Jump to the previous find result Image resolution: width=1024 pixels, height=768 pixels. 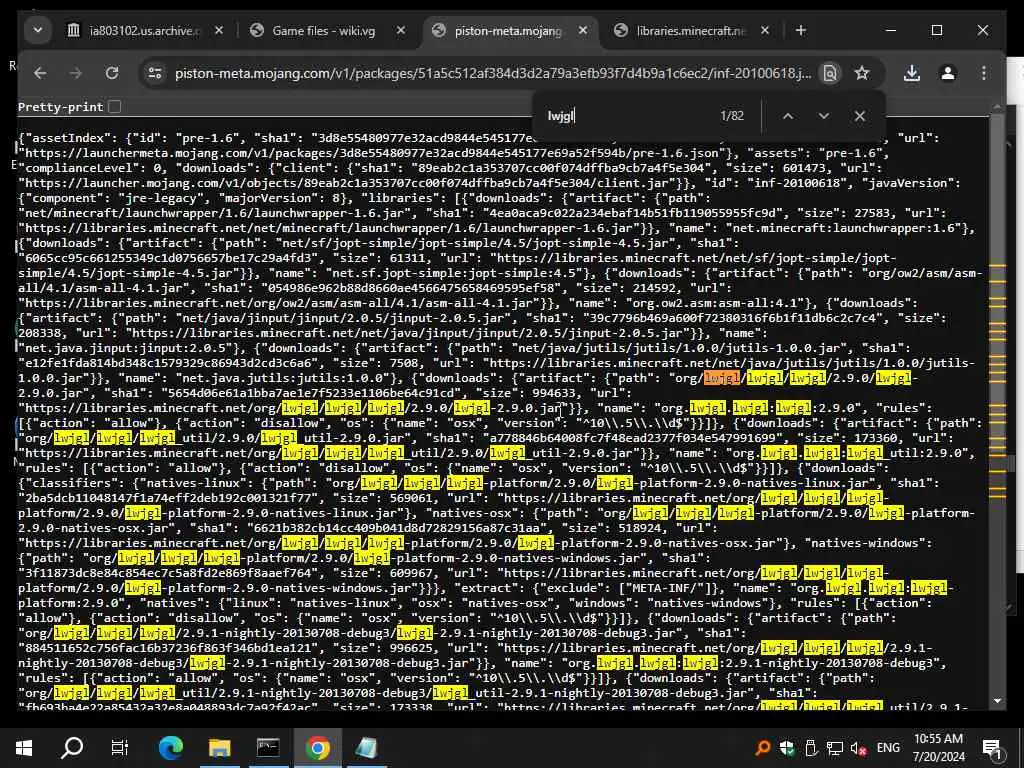pos(788,116)
